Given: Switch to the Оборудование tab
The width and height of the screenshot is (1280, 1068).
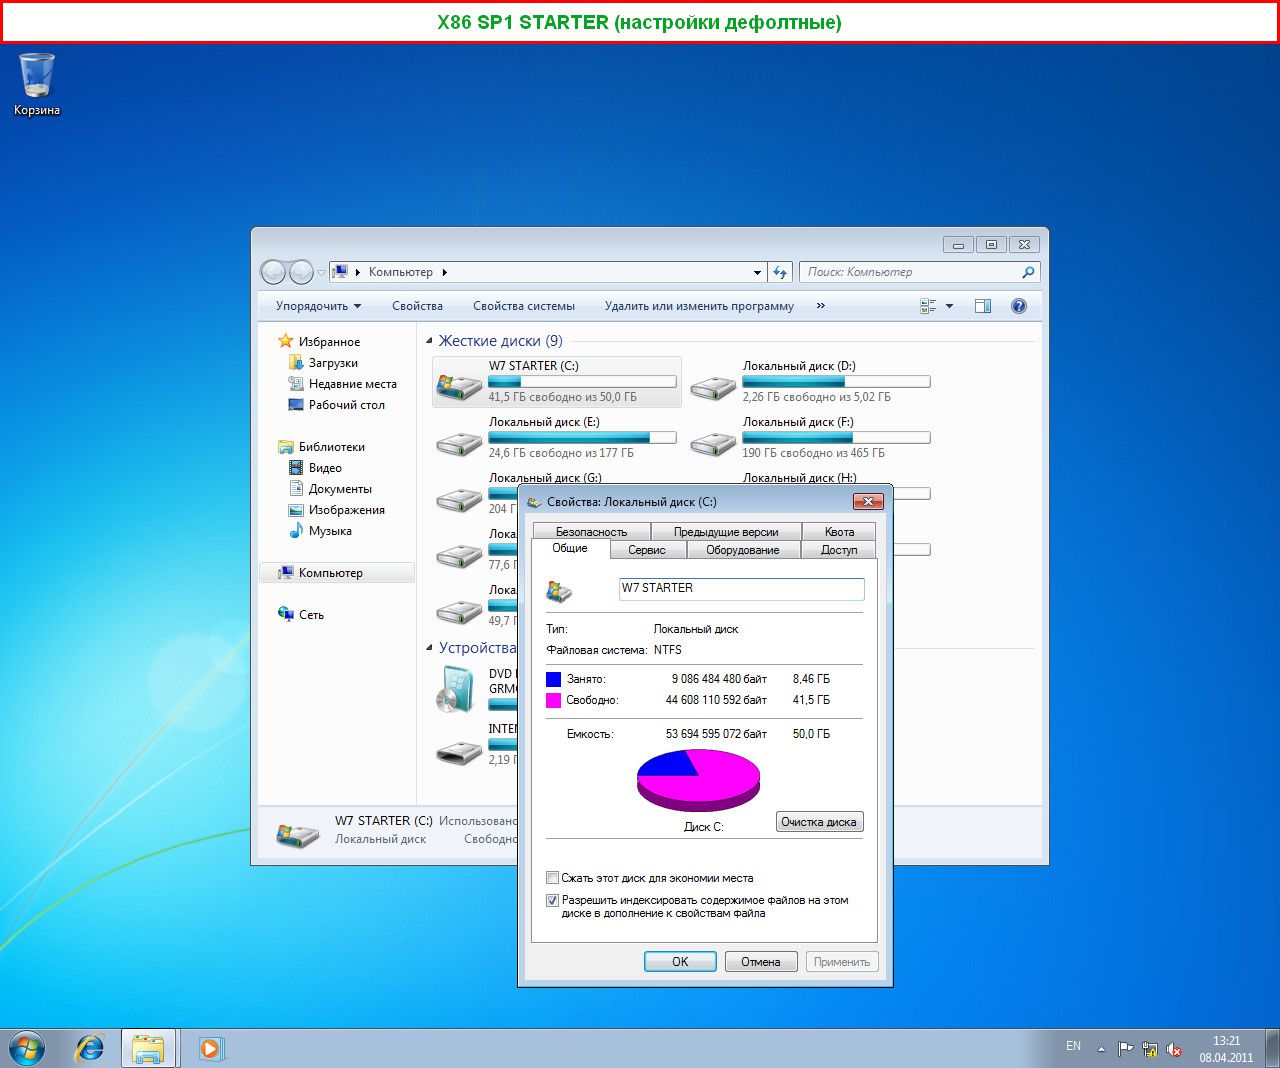Looking at the screenshot, I should pos(743,550).
